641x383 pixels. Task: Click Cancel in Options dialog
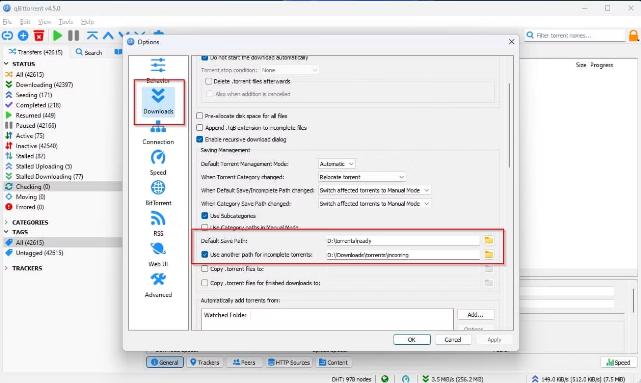(453, 340)
